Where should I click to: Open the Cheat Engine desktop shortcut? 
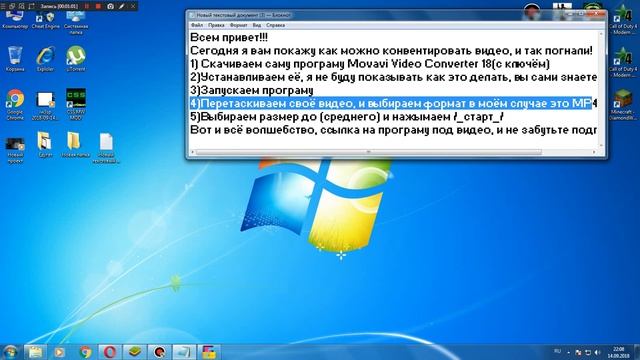(x=45, y=19)
